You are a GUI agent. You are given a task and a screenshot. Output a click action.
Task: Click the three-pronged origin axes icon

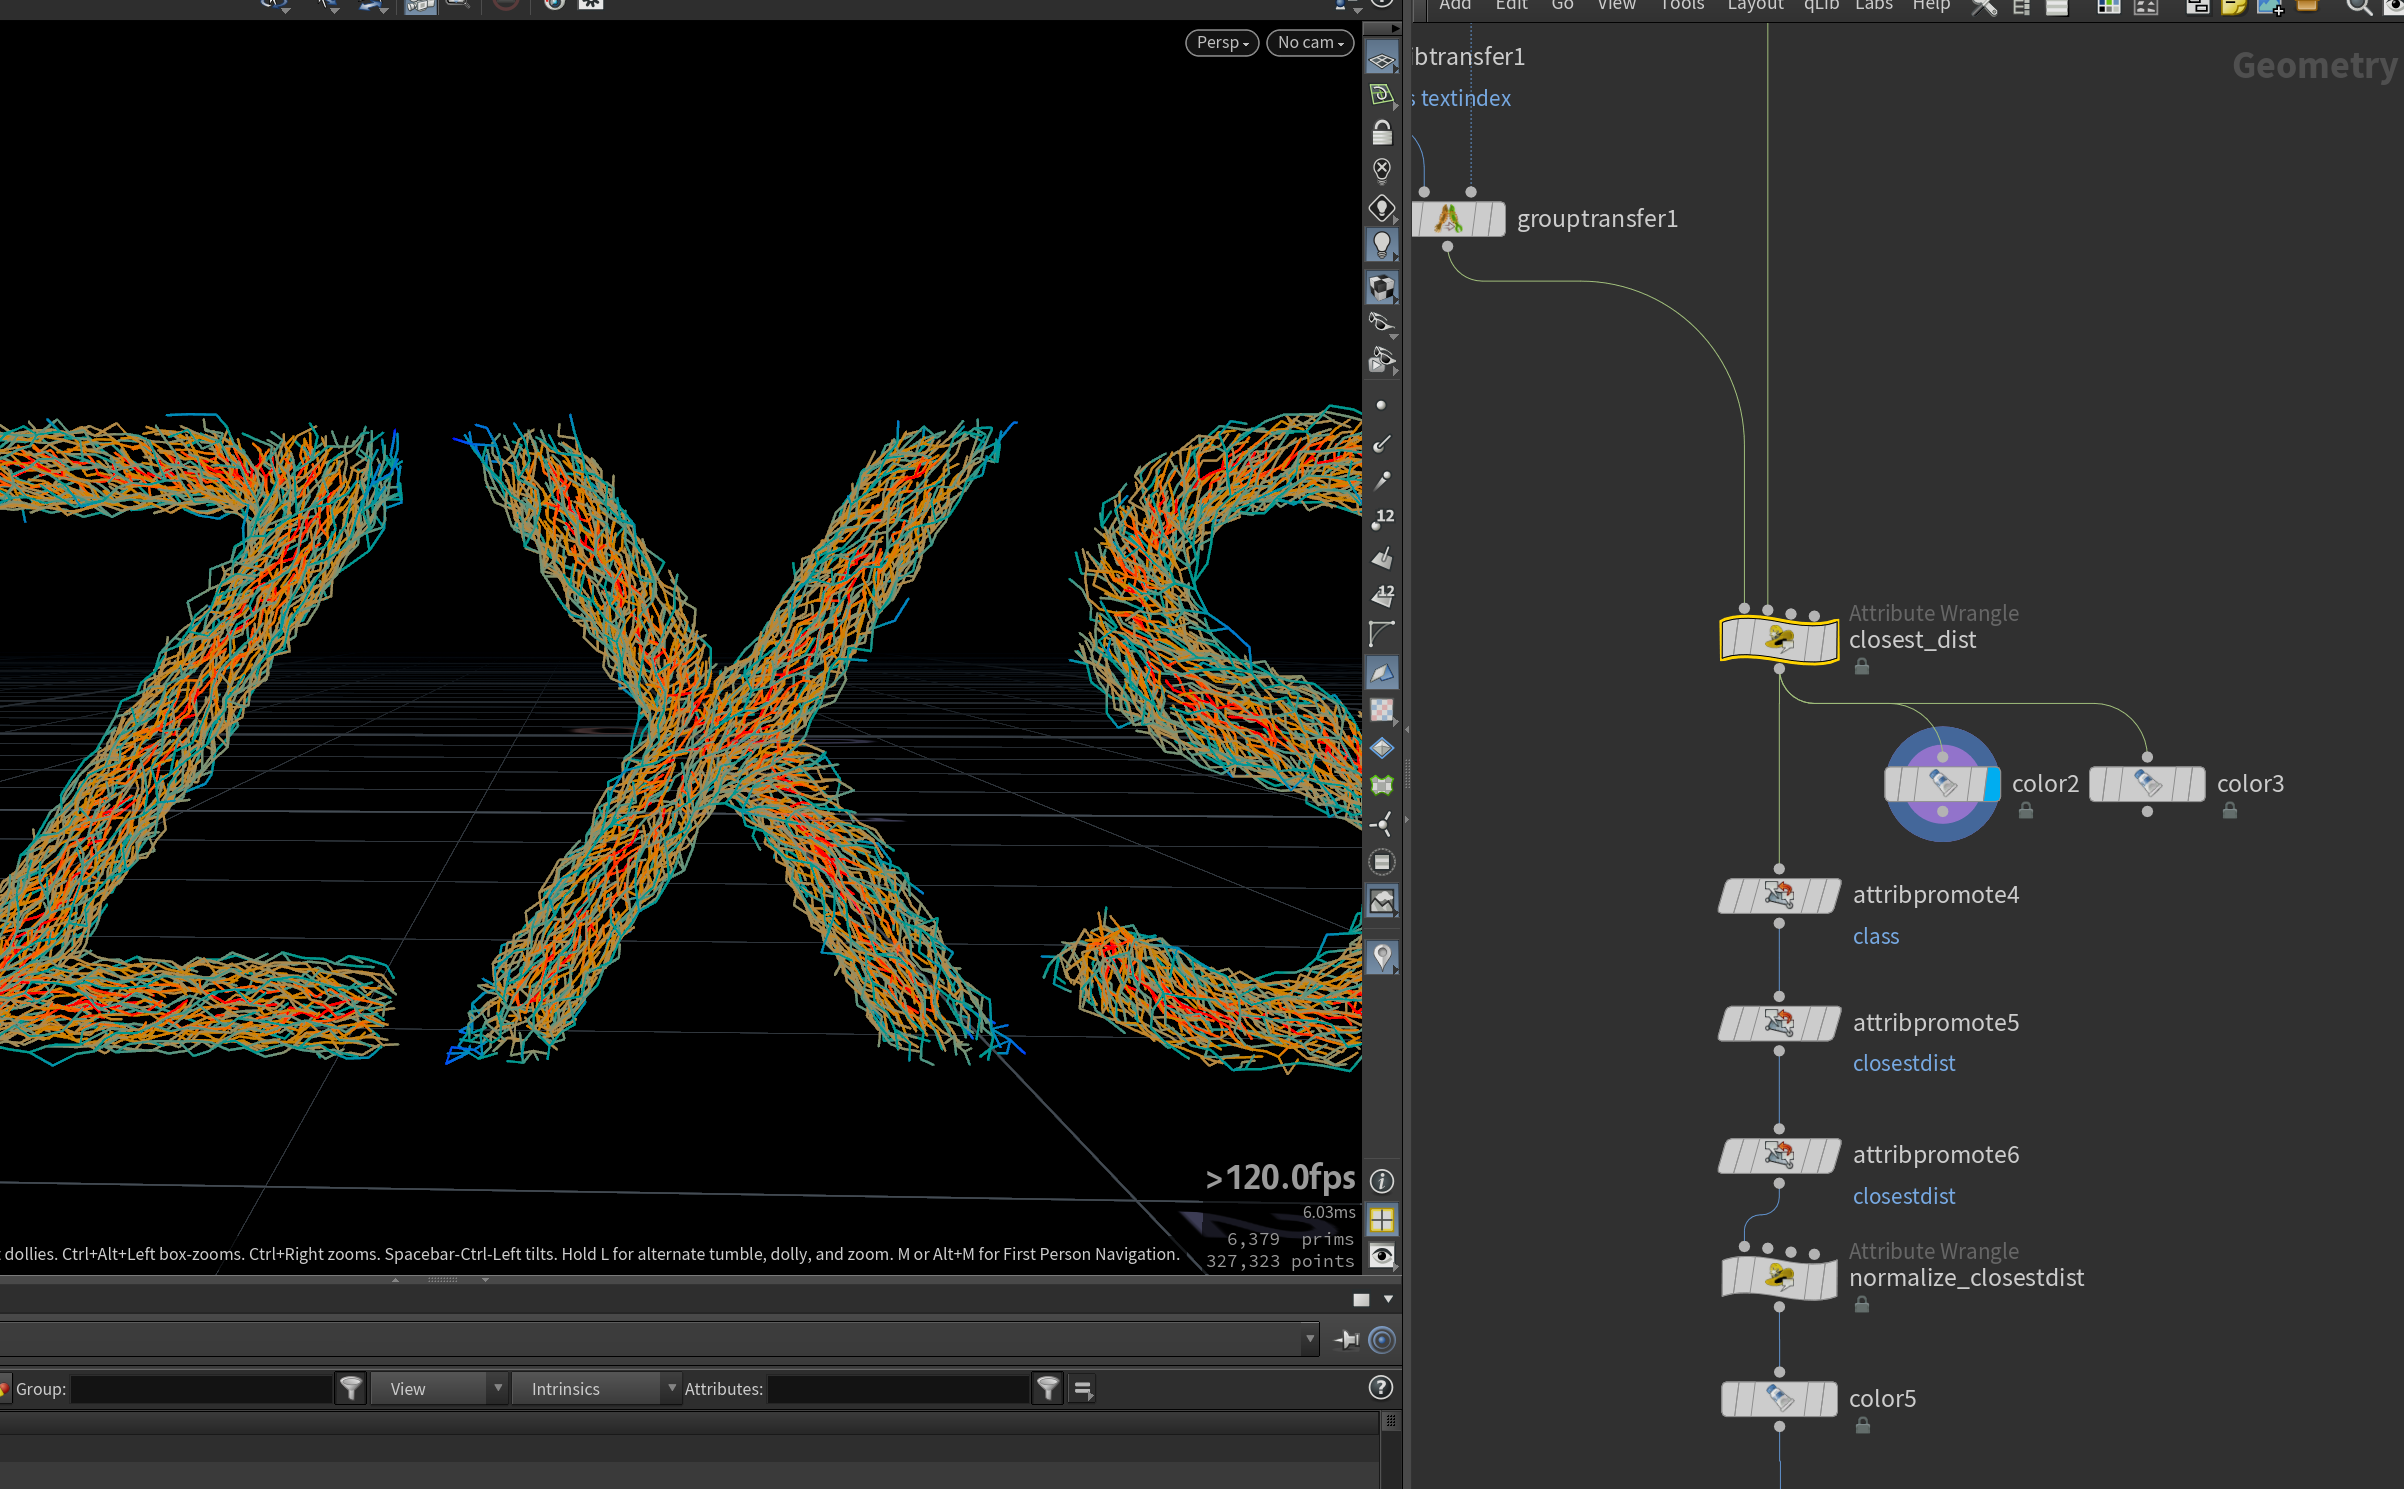point(1382,824)
